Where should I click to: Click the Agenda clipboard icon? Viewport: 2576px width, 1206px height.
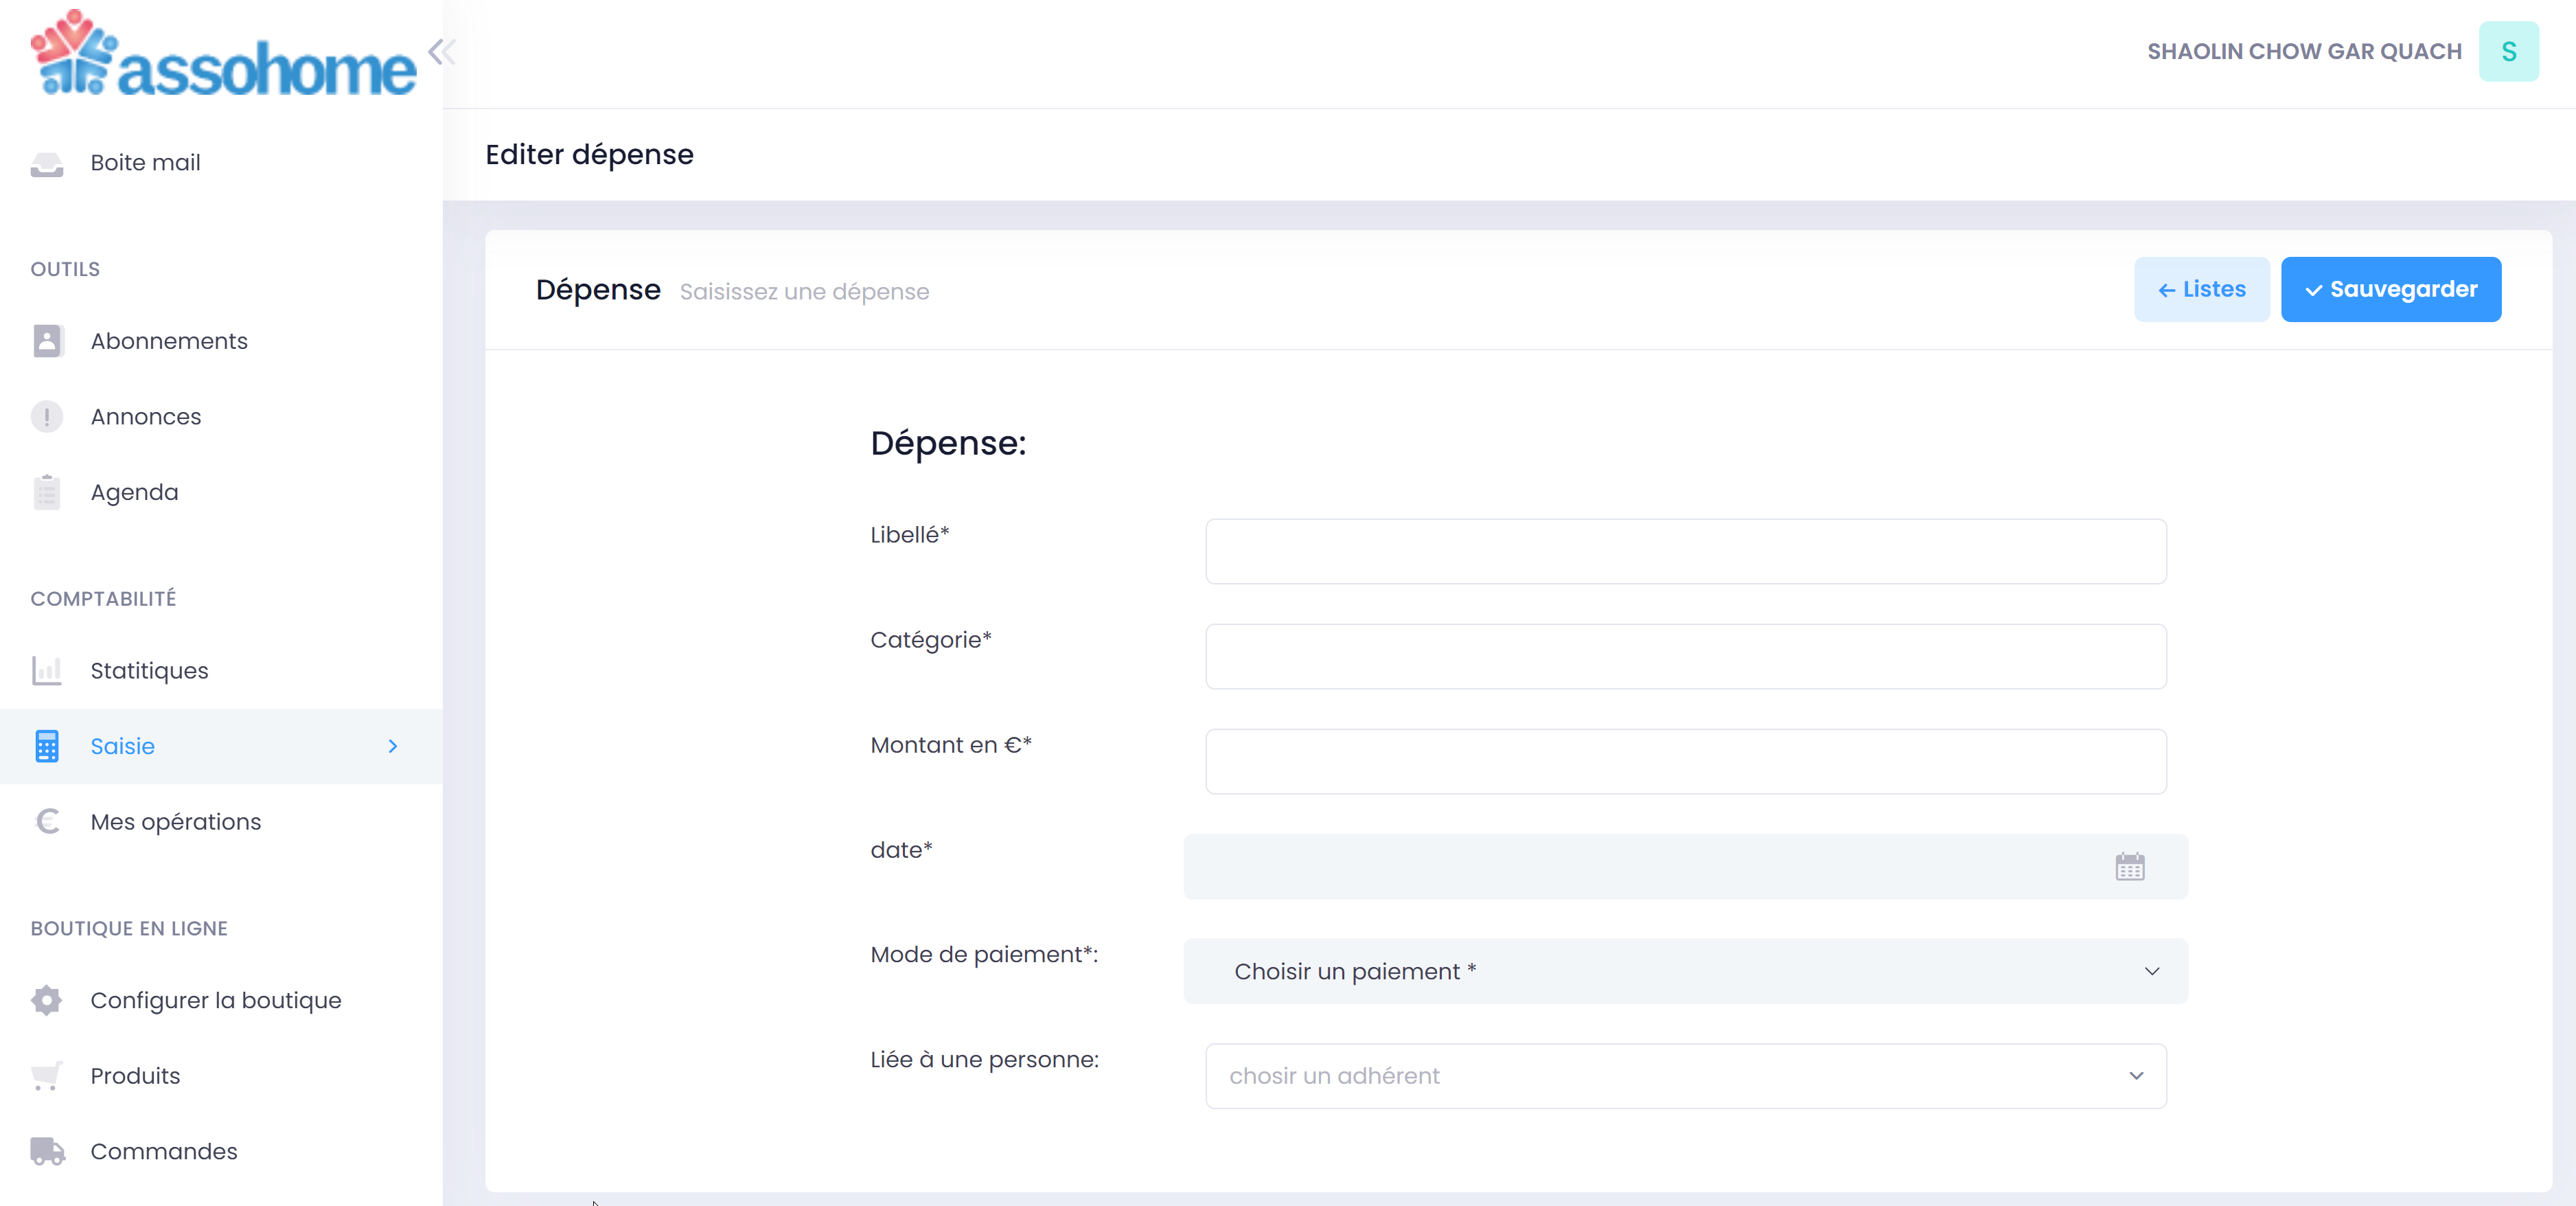click(46, 492)
